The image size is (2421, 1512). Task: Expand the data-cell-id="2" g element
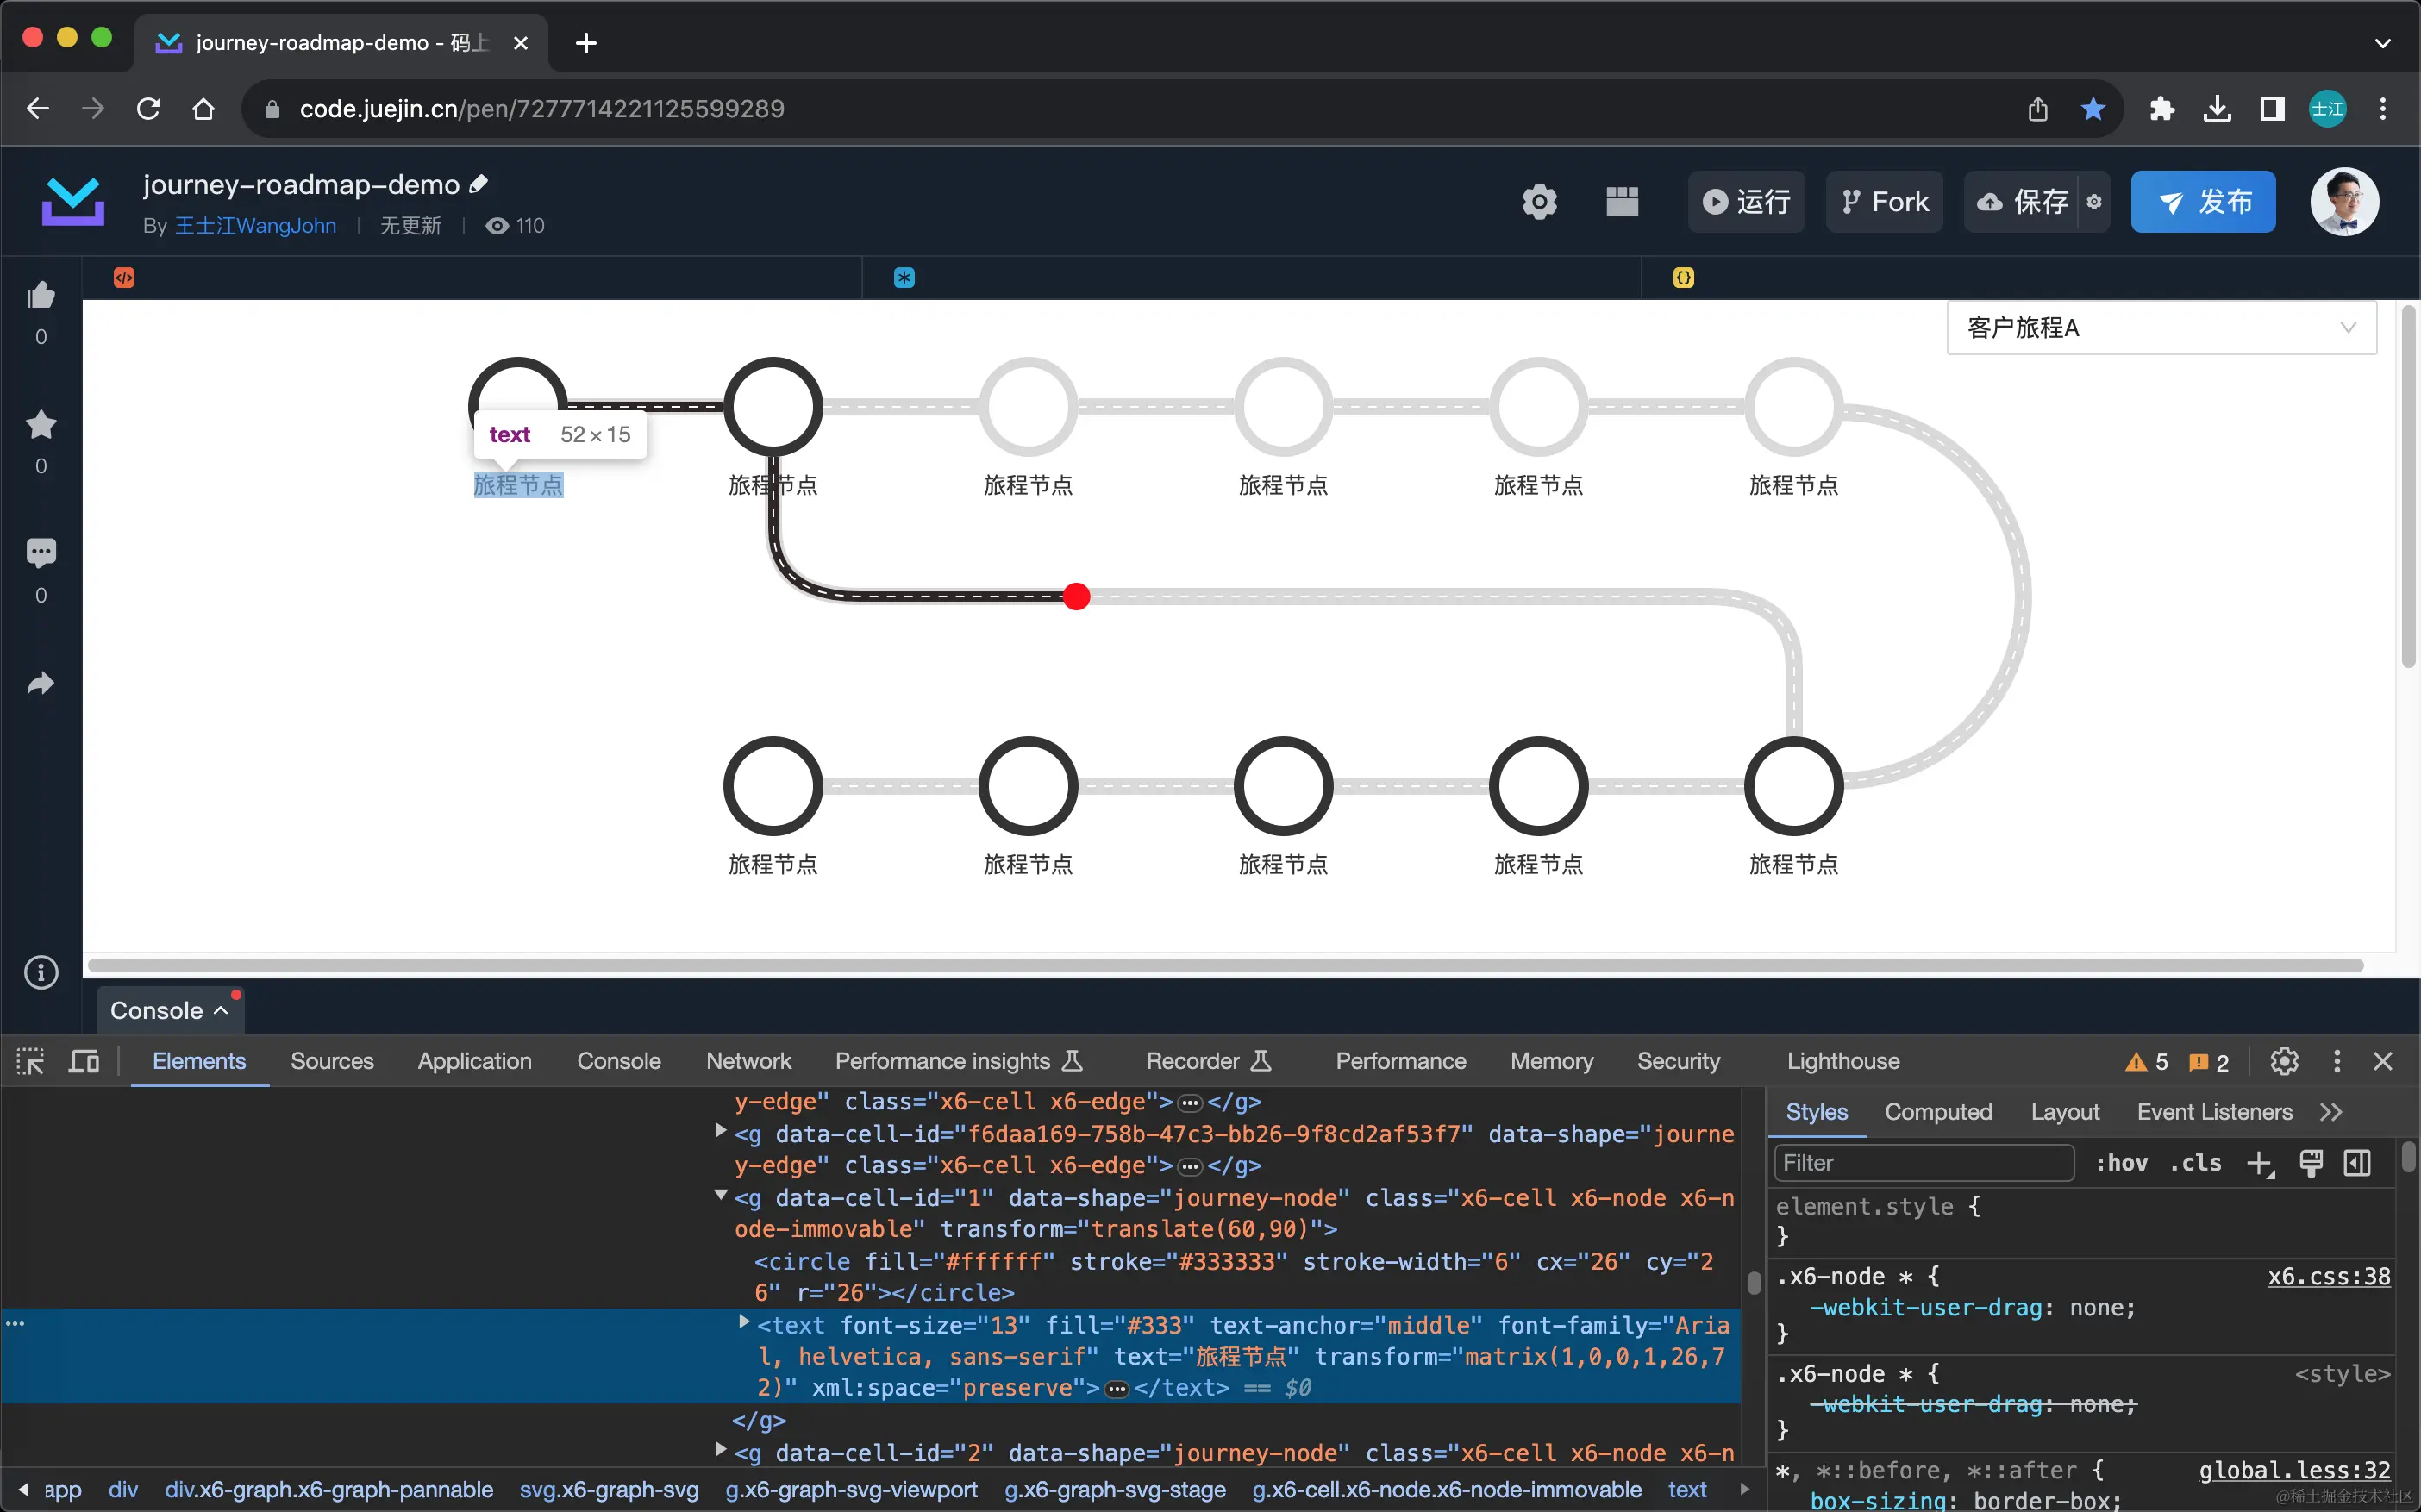click(721, 1450)
